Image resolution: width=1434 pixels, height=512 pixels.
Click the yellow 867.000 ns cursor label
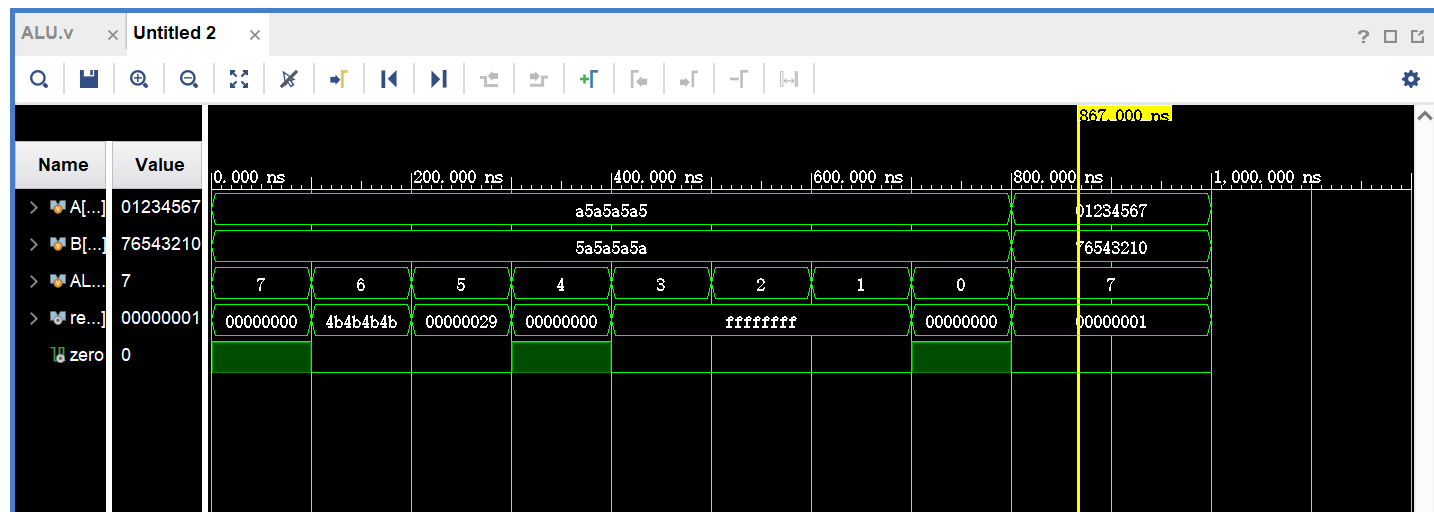[1124, 115]
